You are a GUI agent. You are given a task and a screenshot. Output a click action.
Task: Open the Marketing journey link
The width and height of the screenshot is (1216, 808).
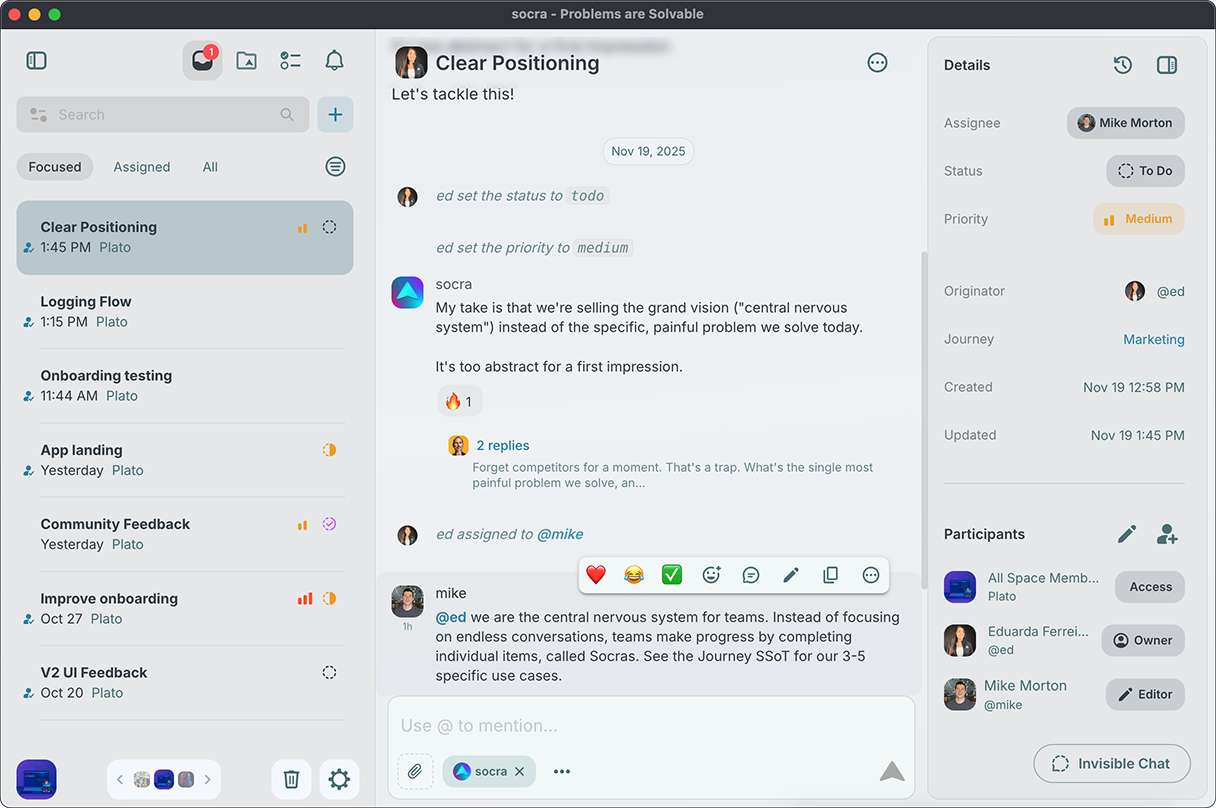tap(1153, 339)
